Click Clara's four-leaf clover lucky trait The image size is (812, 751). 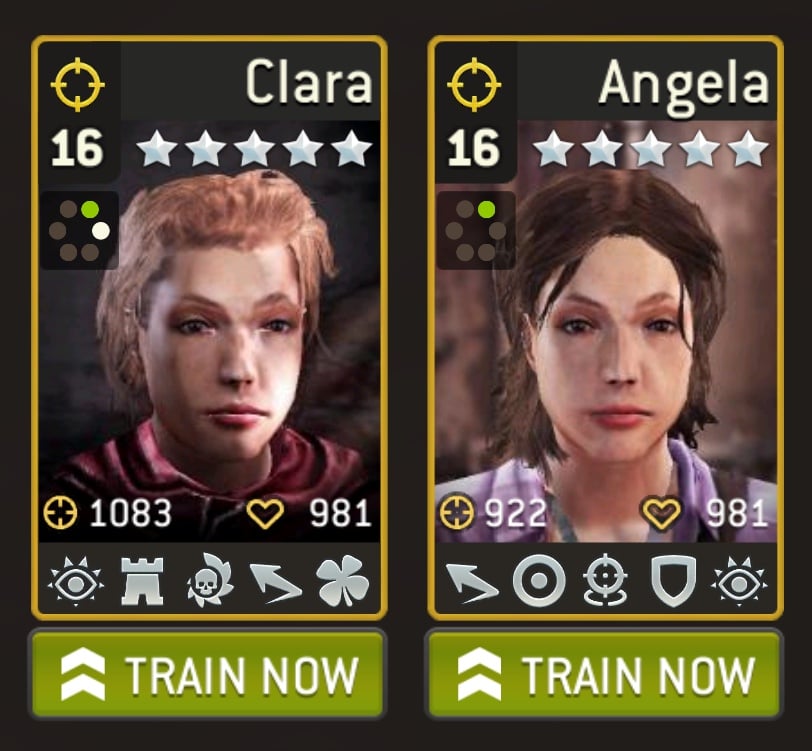pos(342,581)
